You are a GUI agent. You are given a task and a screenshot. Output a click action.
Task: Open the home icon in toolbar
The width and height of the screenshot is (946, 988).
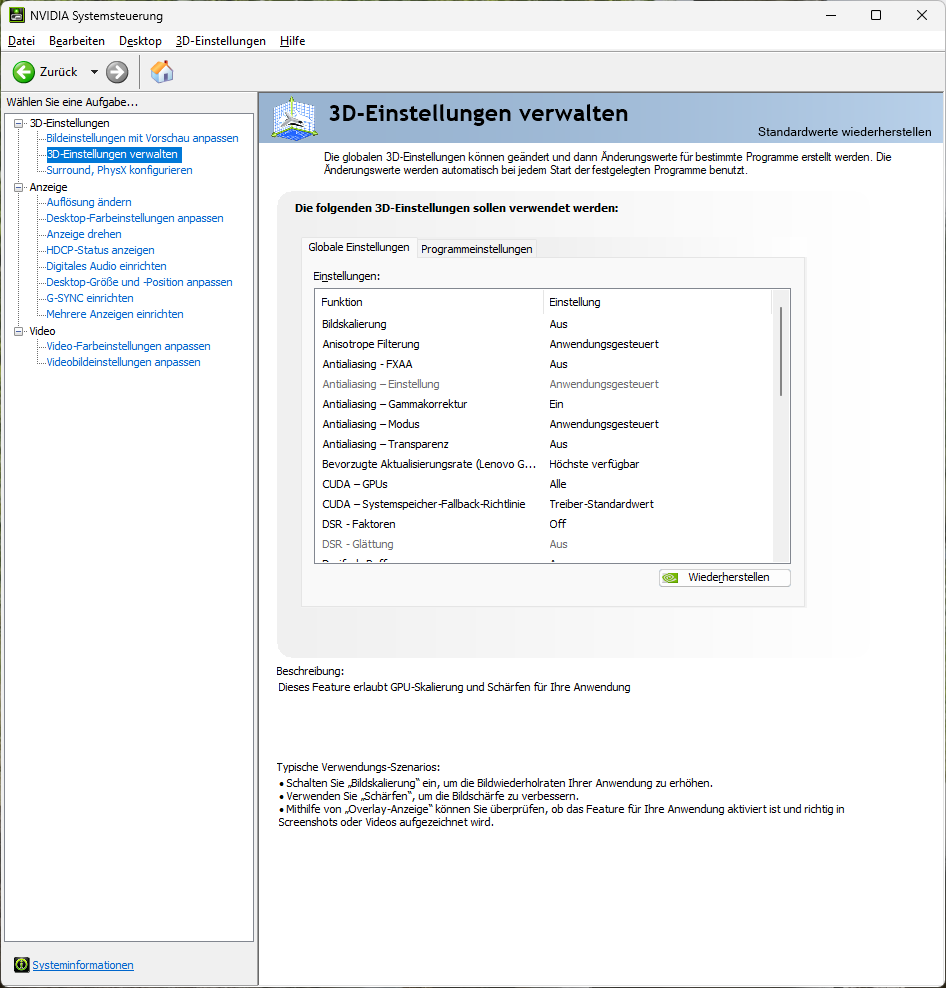162,72
